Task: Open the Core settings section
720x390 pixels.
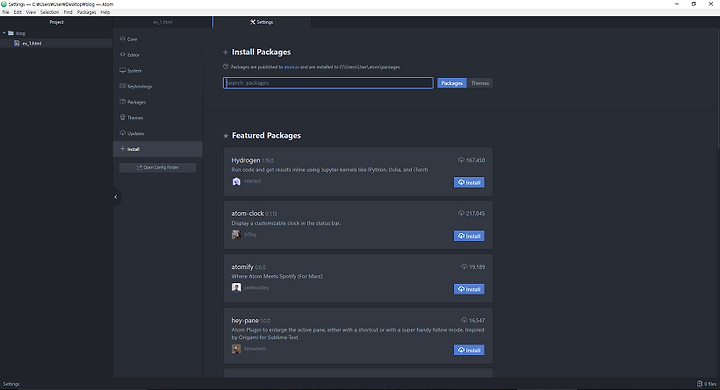Action: 158,39
